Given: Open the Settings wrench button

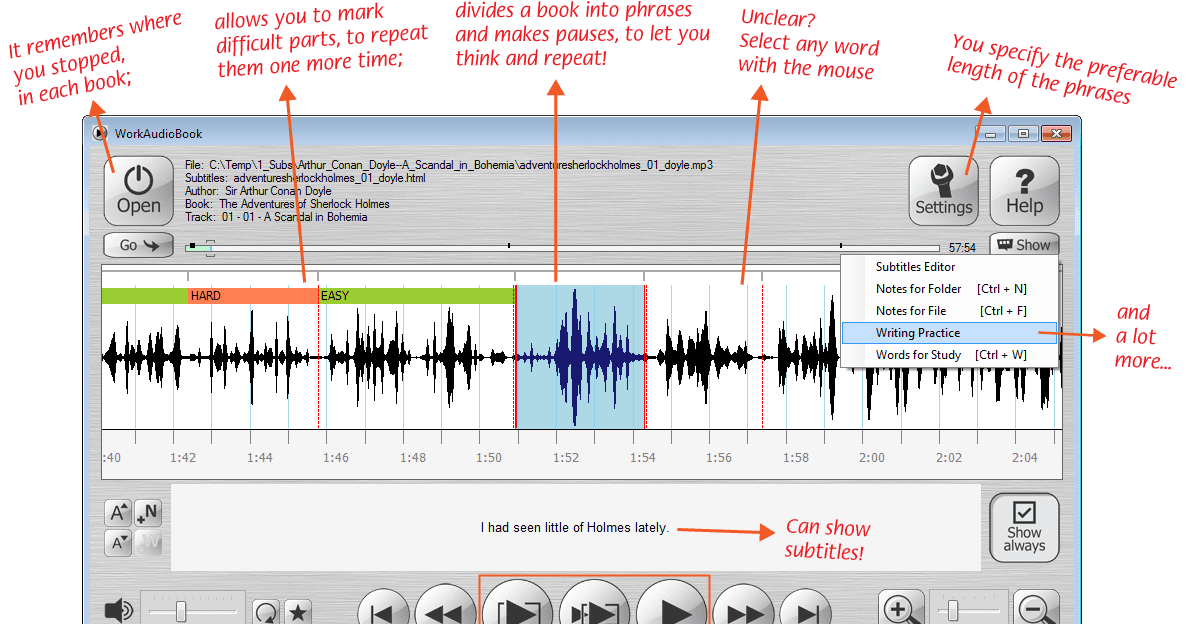Looking at the screenshot, I should tap(943, 191).
